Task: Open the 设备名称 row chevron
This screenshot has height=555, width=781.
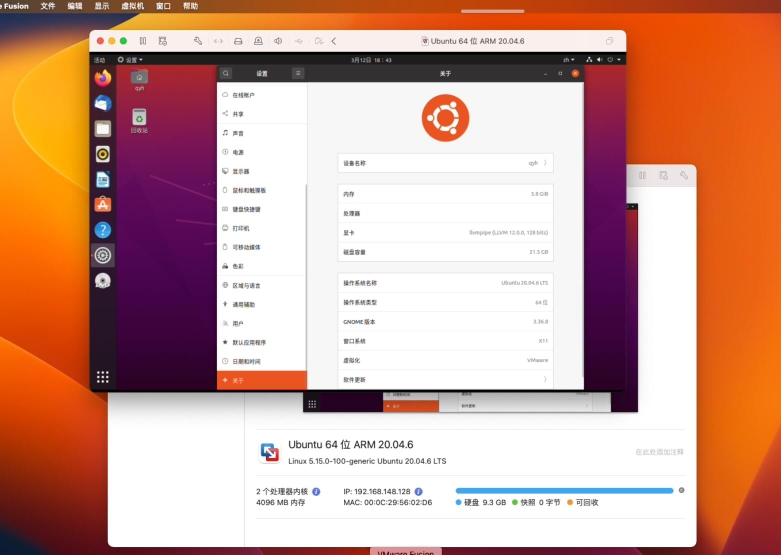Action: (x=545, y=163)
